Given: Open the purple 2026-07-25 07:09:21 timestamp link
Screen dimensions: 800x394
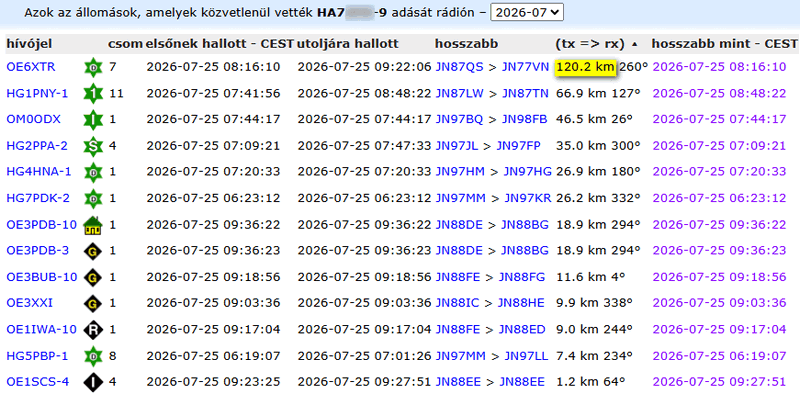Looking at the screenshot, I should [719, 146].
